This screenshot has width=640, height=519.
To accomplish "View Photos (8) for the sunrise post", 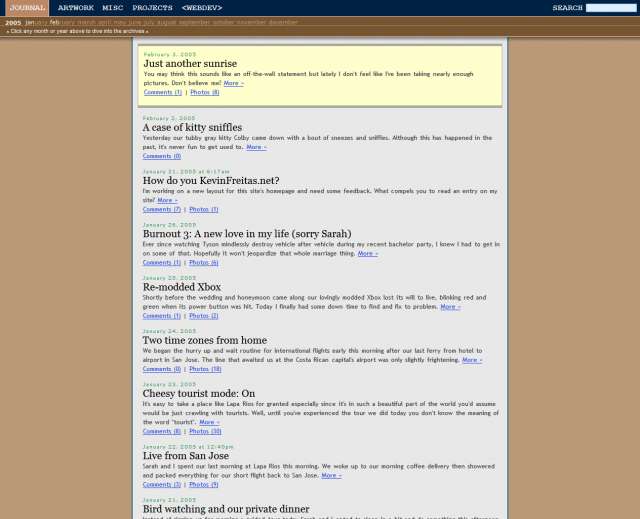I will tap(205, 93).
